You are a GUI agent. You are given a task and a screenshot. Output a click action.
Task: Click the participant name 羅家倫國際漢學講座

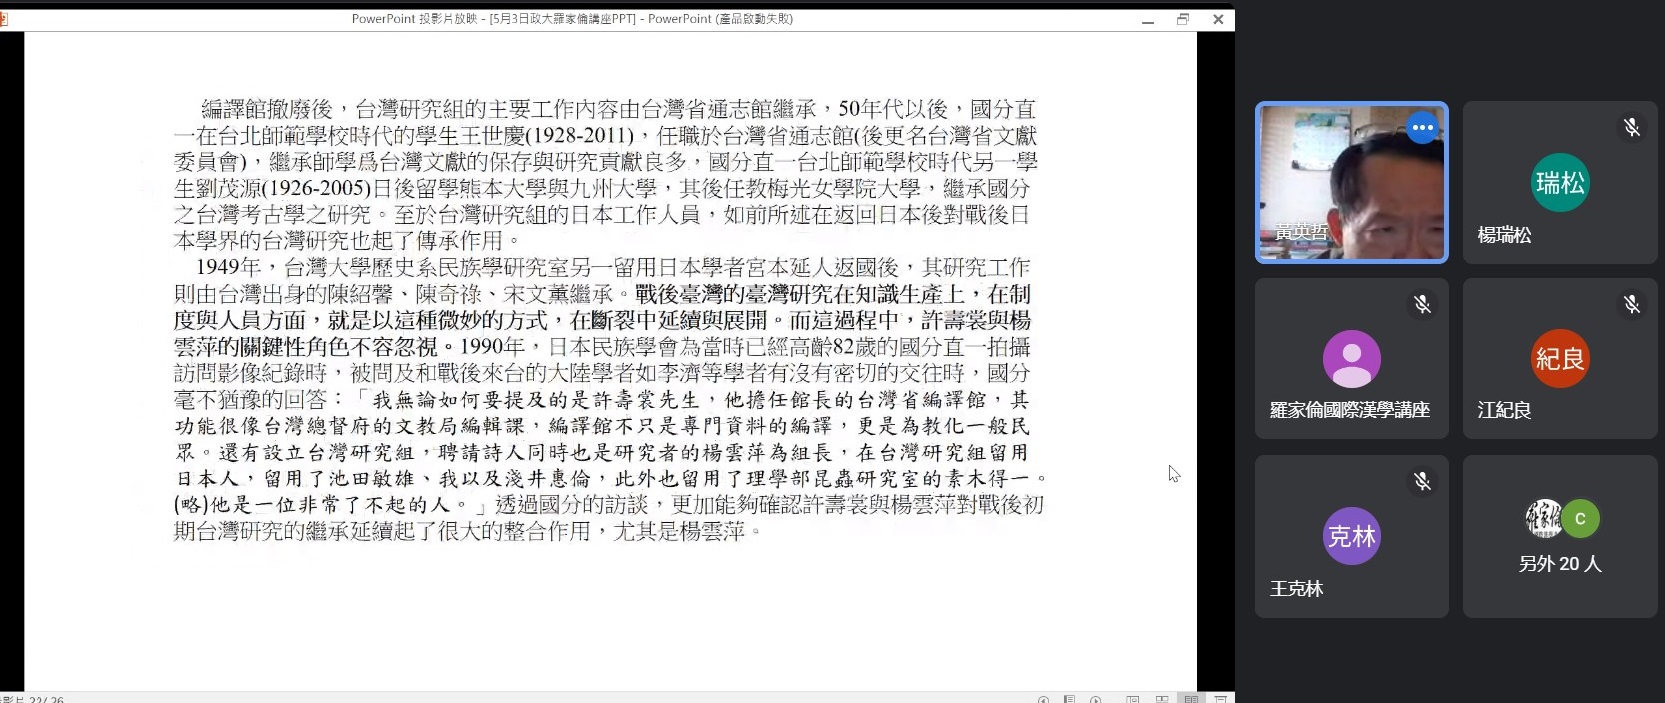click(1350, 410)
